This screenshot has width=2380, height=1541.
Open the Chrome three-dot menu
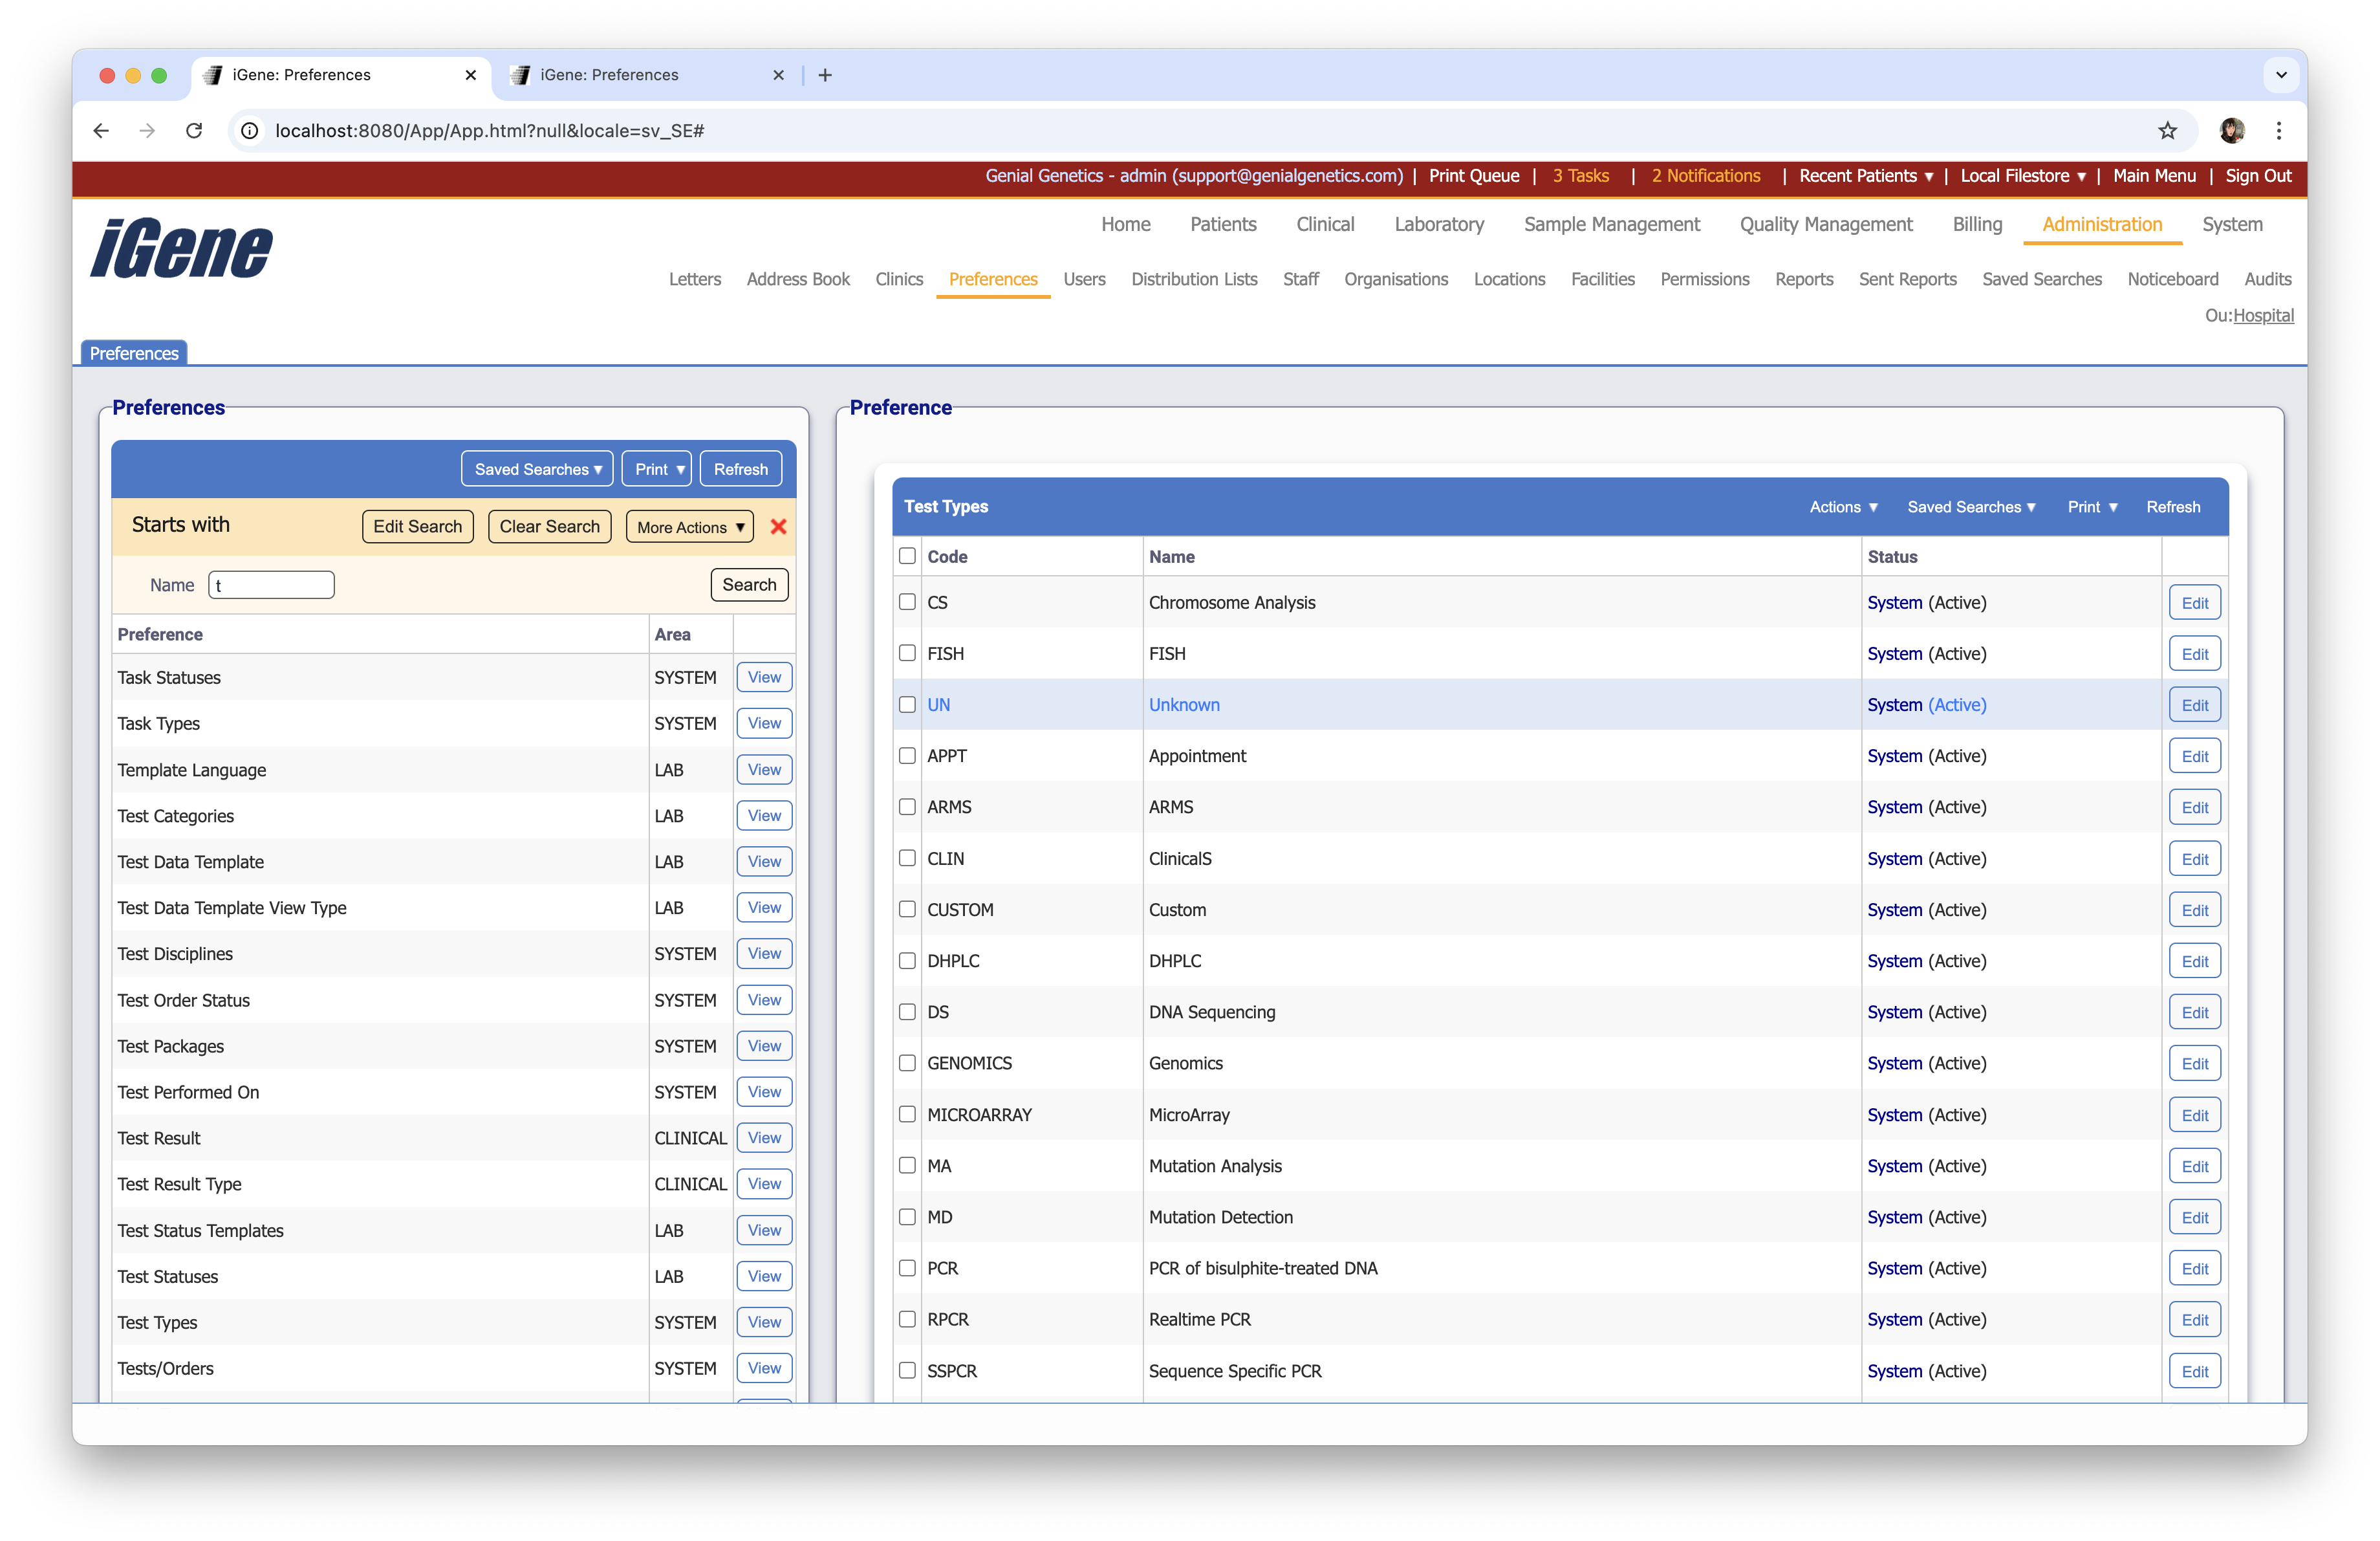(x=2279, y=131)
